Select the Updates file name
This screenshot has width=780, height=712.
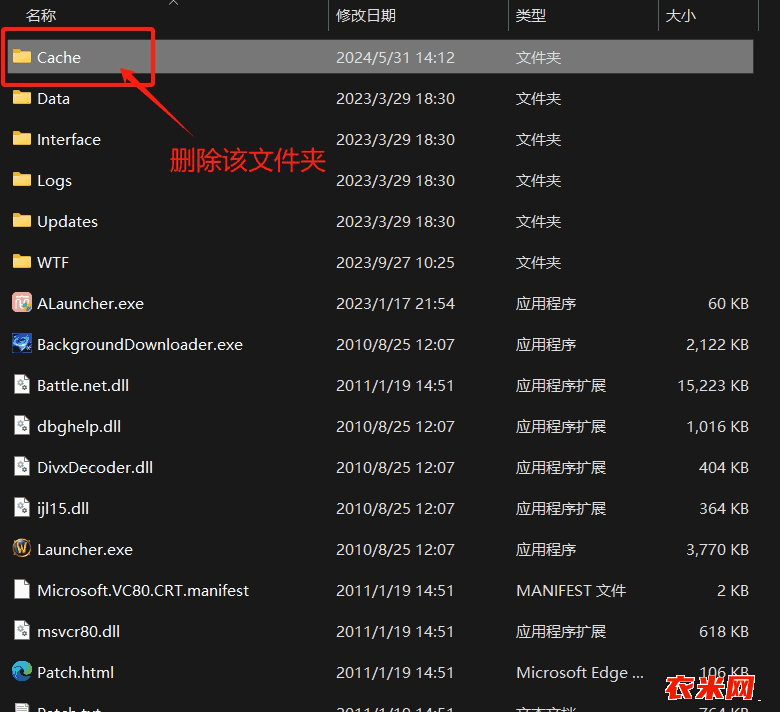click(x=67, y=221)
